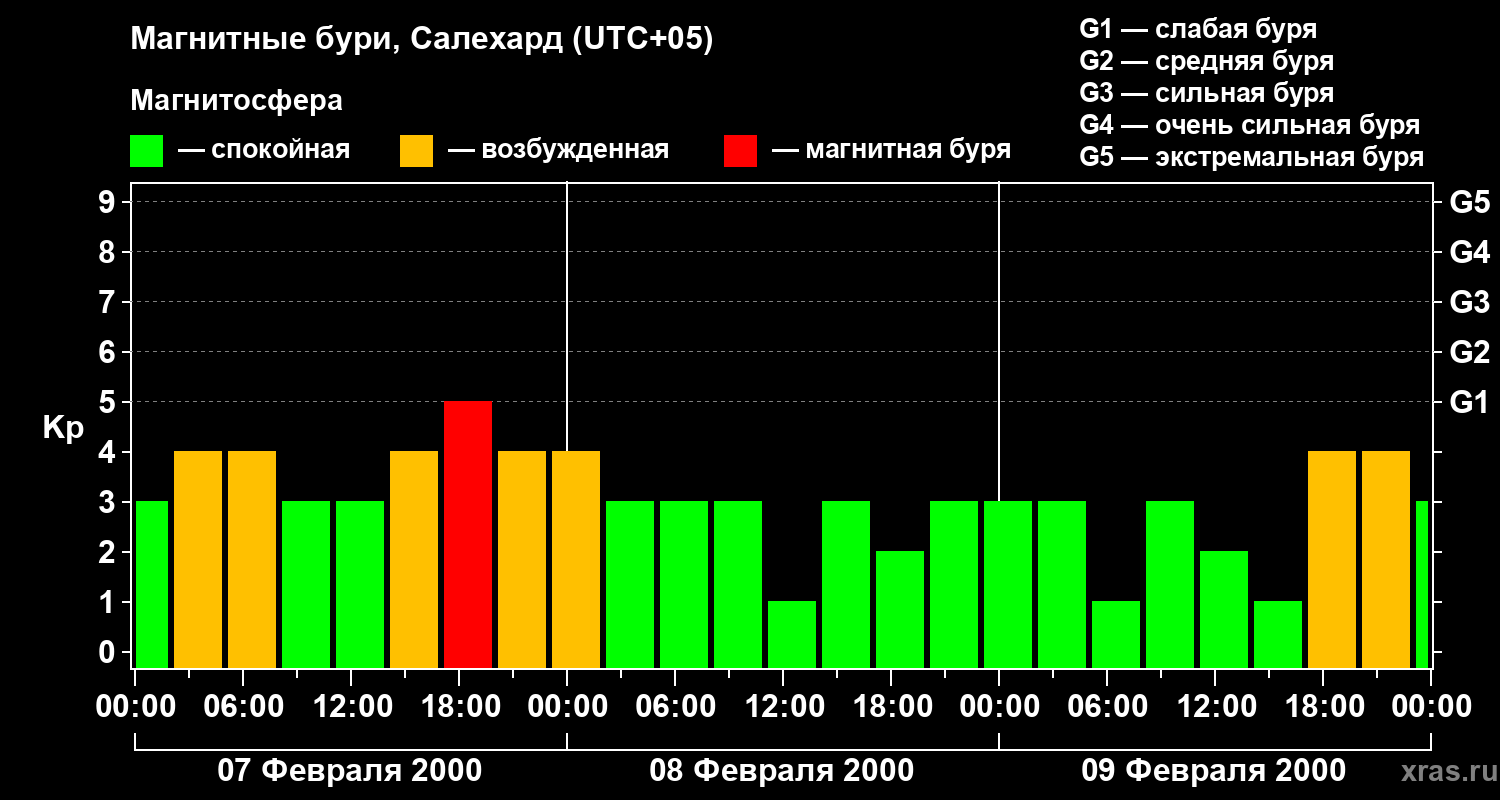Image resolution: width=1500 pixels, height=800 pixels.
Task: Click the 'G5' label on the right axis
Action: 1469,202
